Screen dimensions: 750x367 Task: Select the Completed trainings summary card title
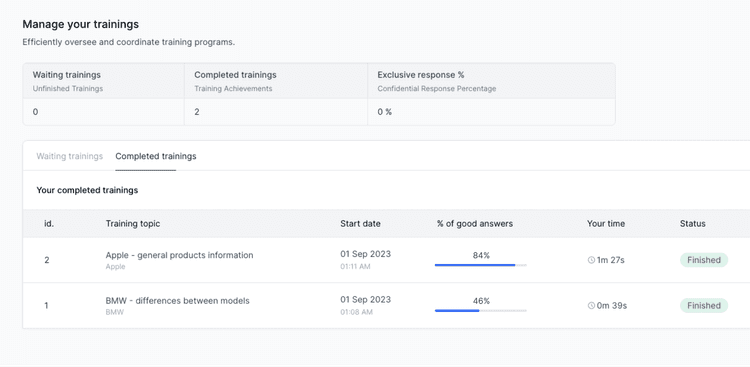point(235,75)
